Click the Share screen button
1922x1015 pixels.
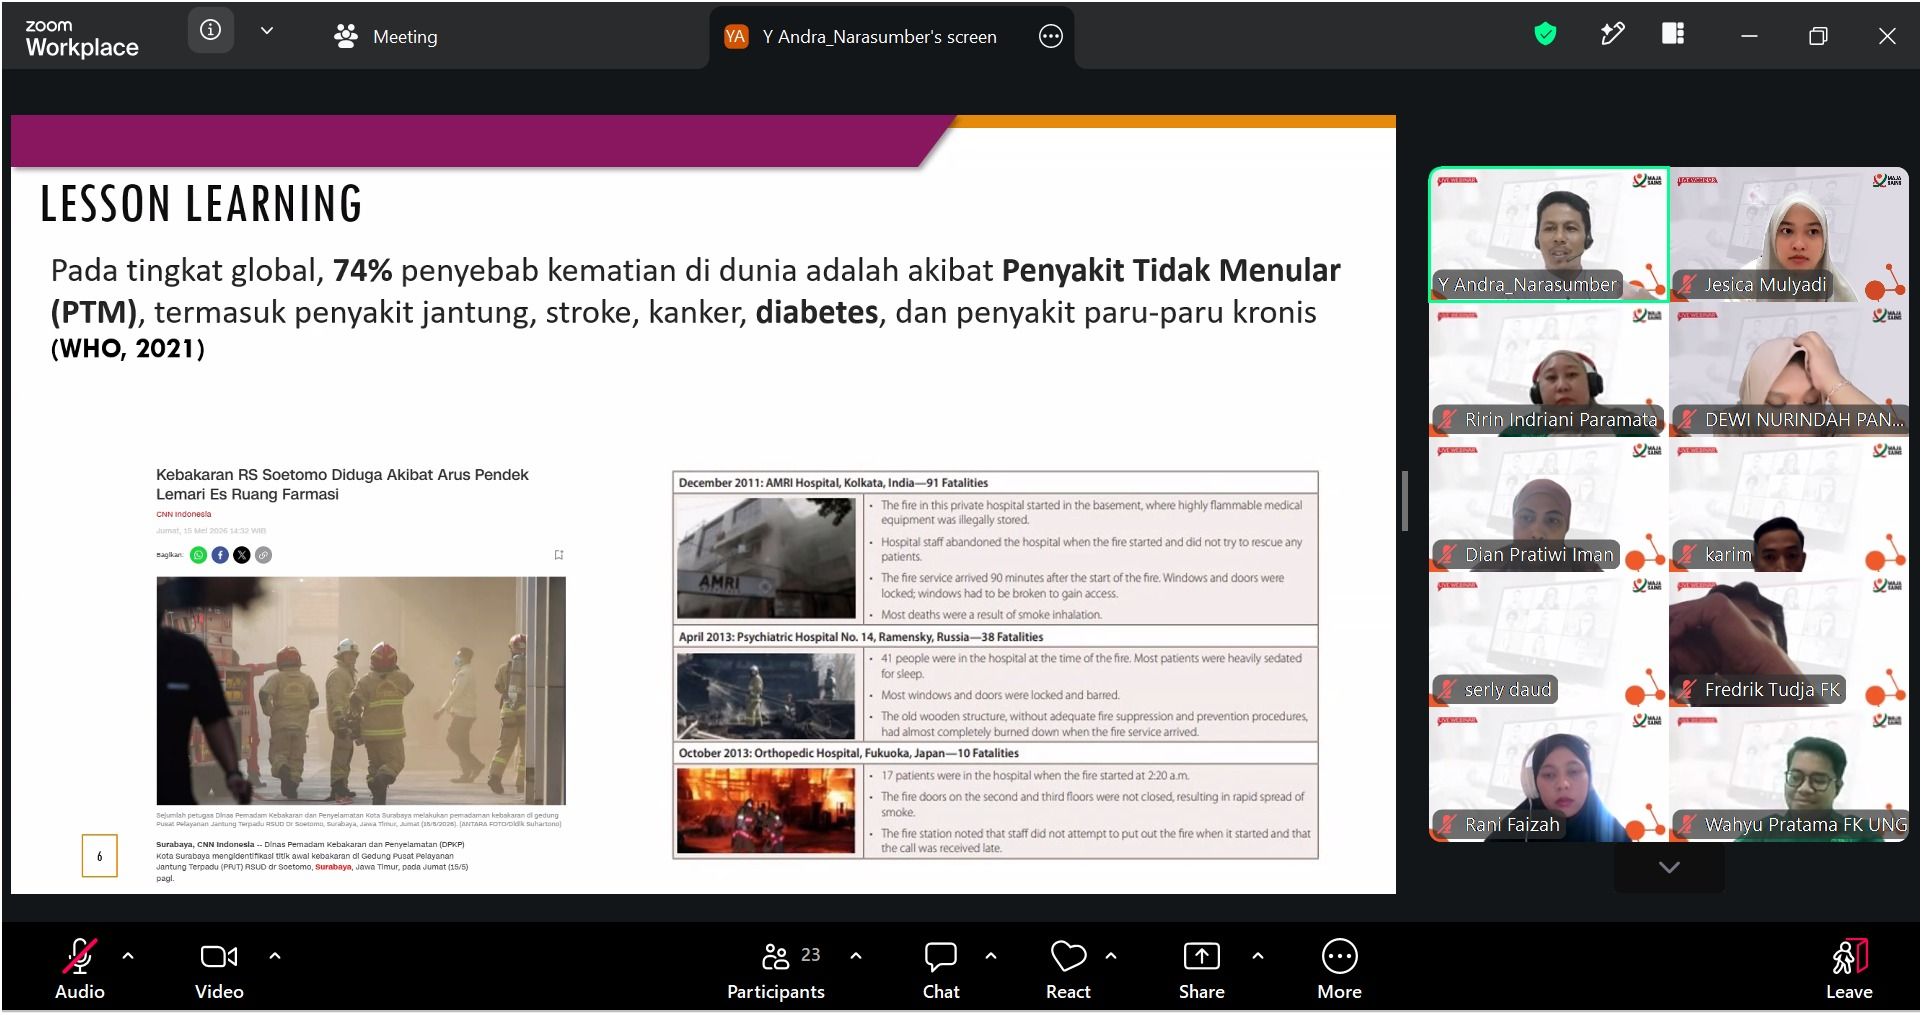1202,970
